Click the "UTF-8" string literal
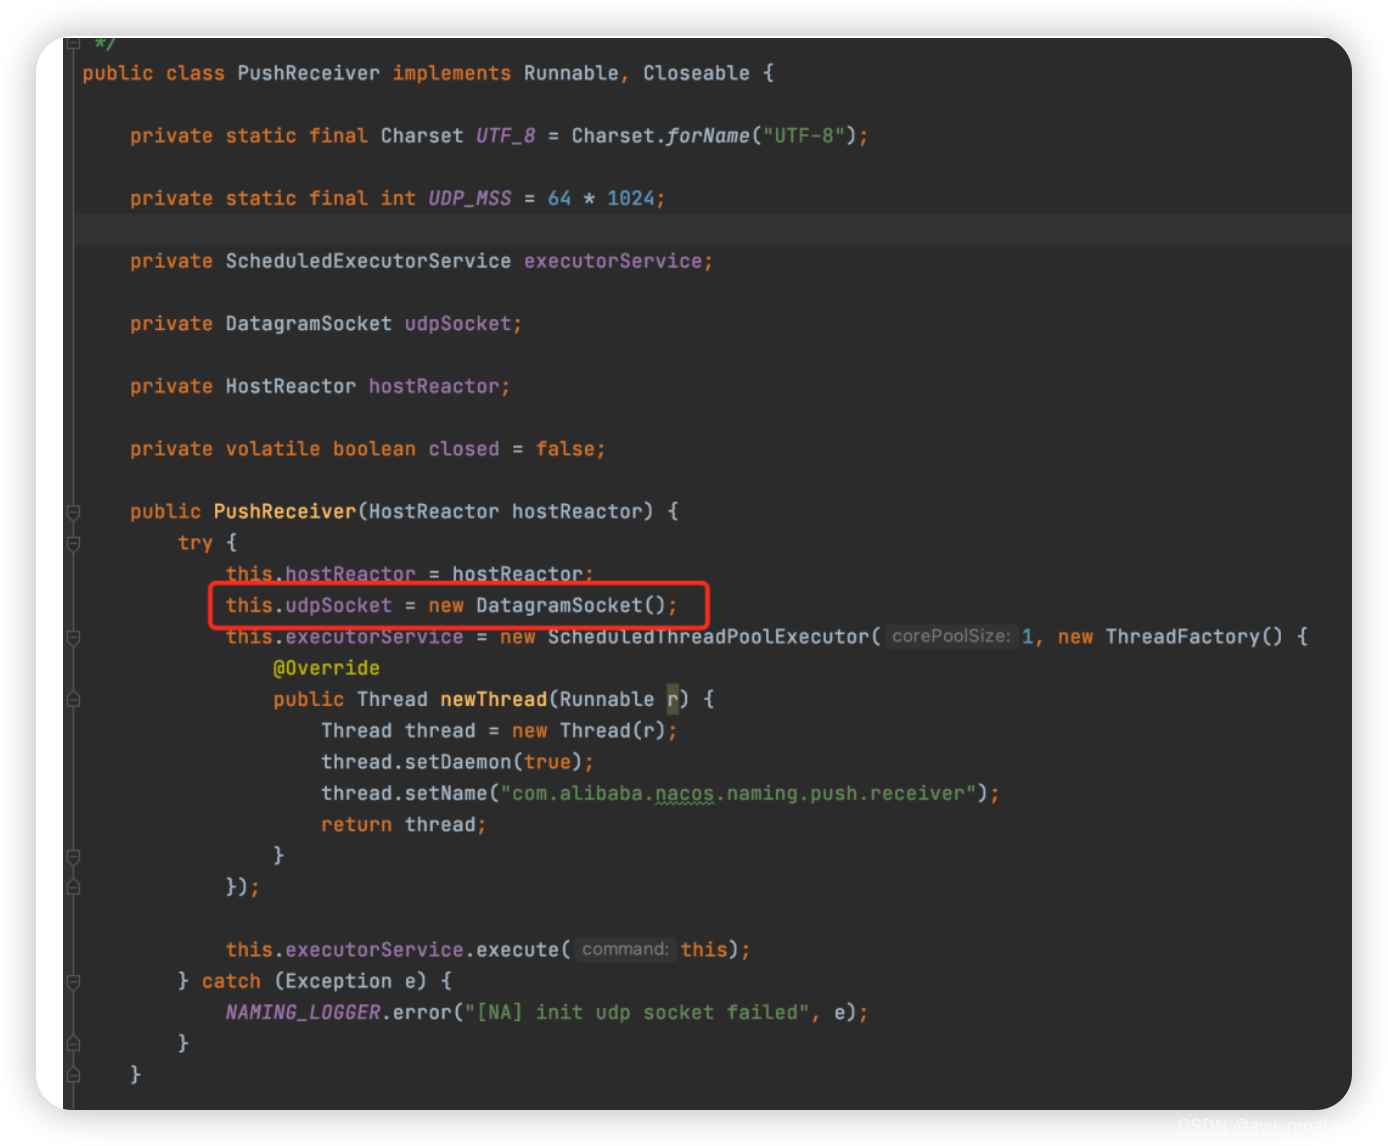The width and height of the screenshot is (1388, 1146). (804, 136)
